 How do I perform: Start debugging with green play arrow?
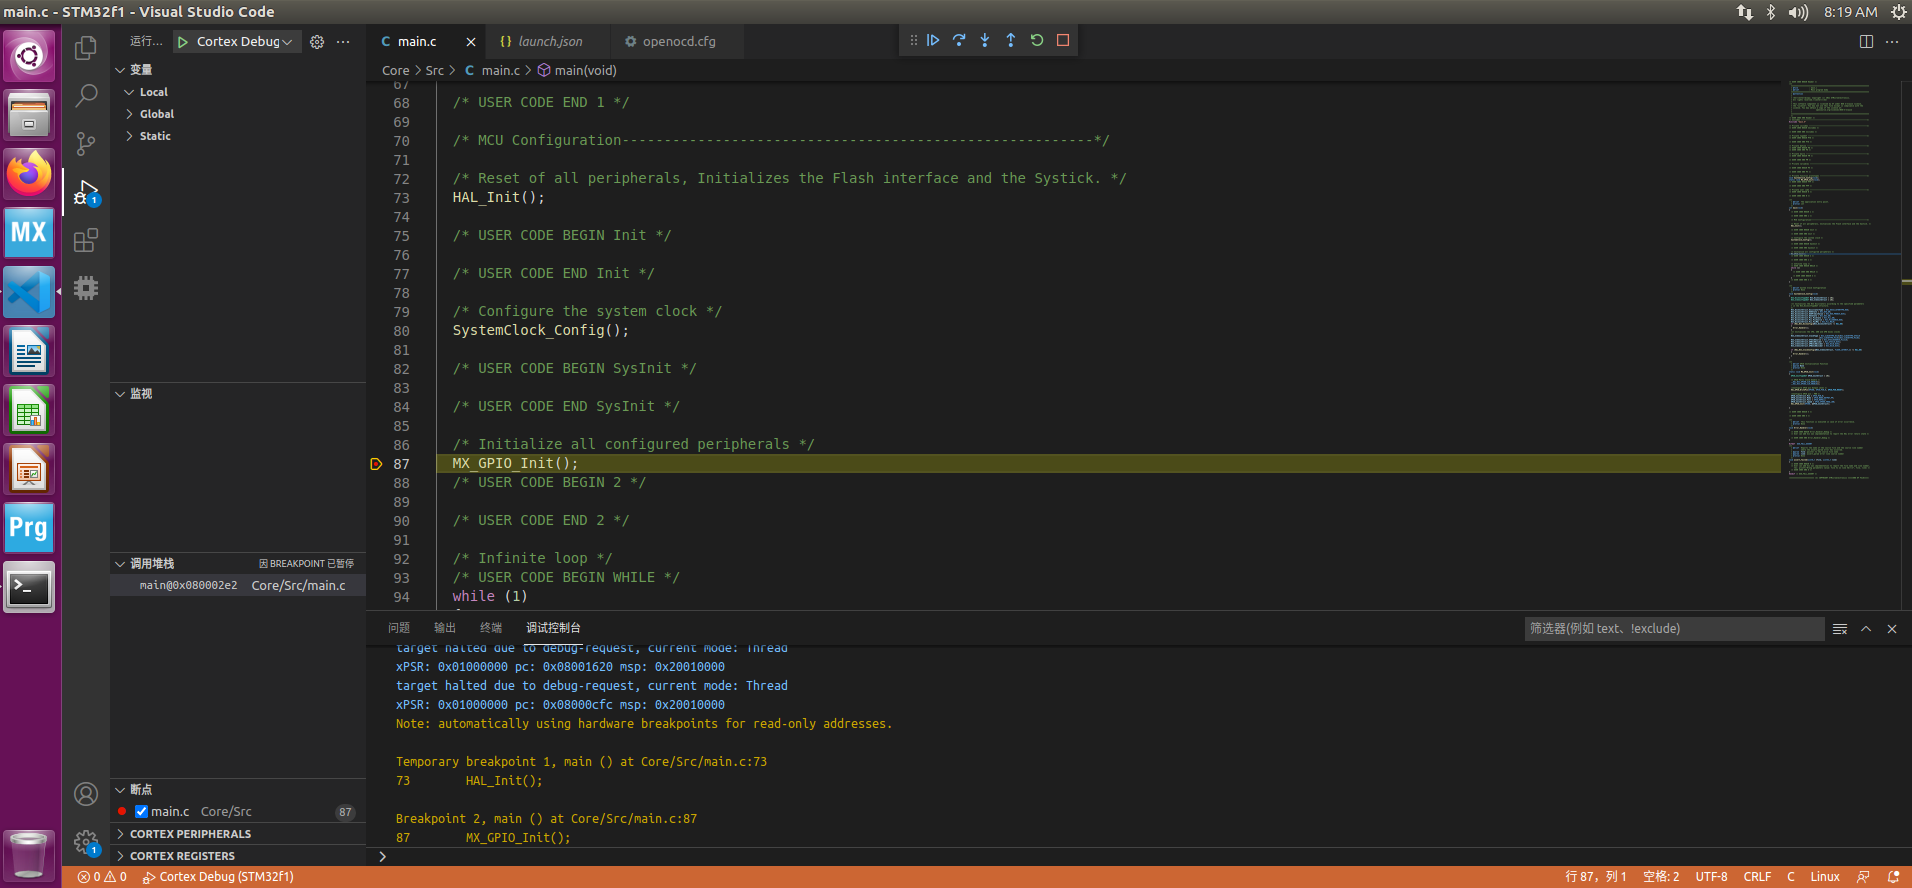tap(183, 42)
